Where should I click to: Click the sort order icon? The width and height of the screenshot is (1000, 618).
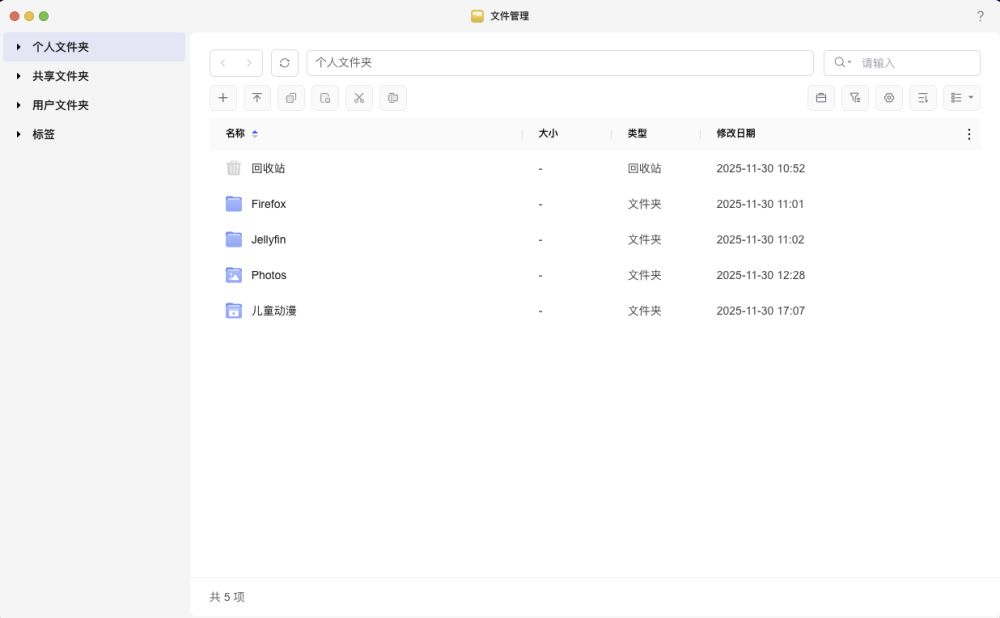click(923, 98)
